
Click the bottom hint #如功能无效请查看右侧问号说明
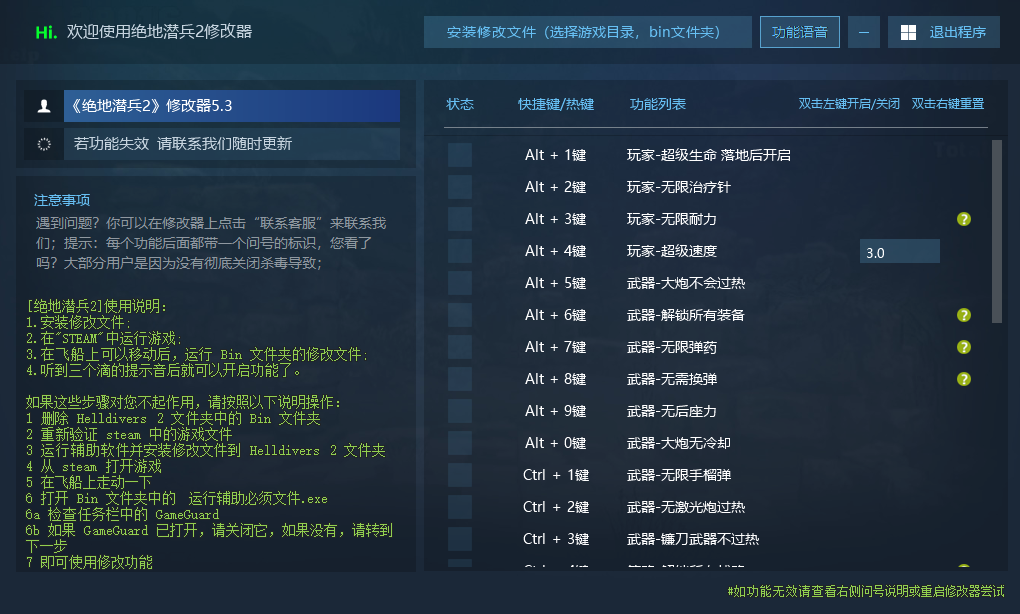[865, 591]
